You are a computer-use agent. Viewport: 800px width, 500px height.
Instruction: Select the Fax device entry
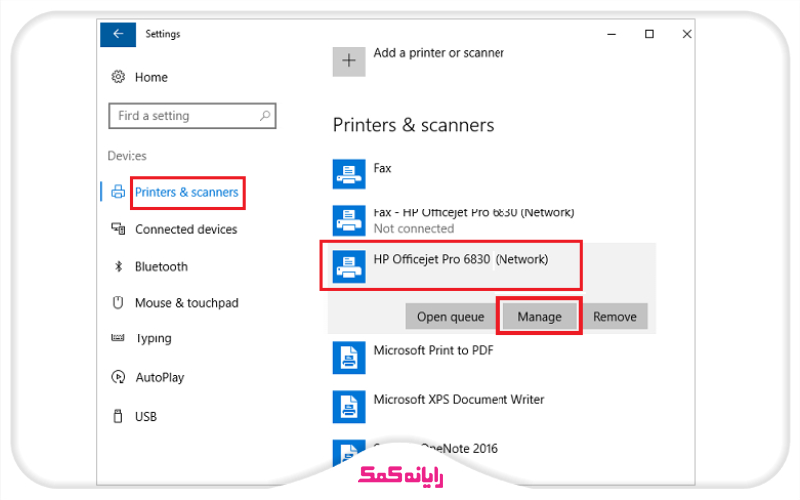click(382, 168)
